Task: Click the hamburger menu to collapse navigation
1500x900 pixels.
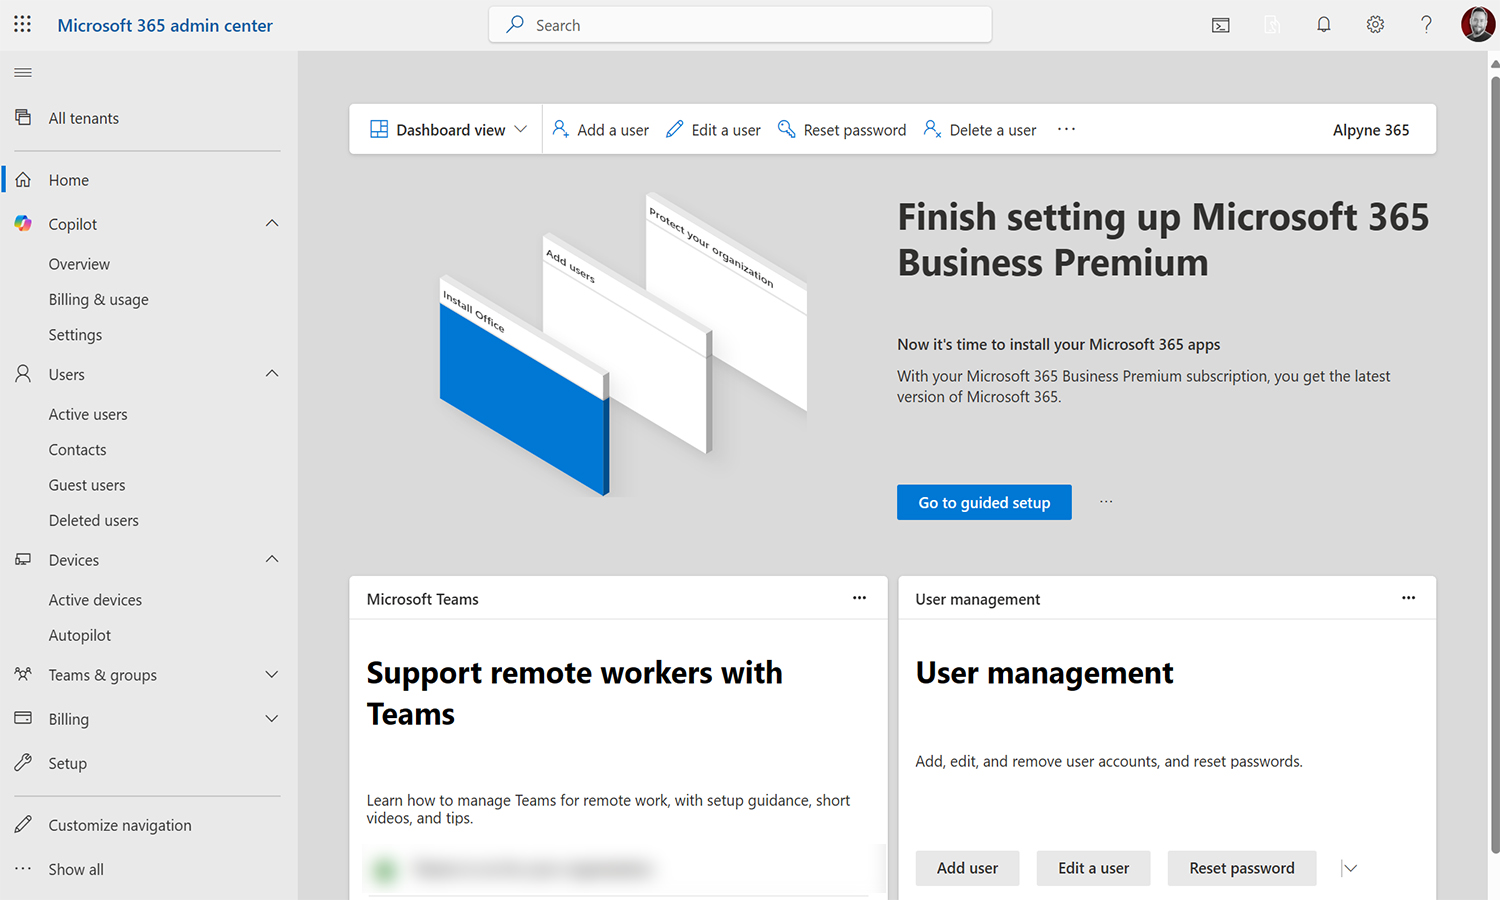Action: pyautogui.click(x=22, y=72)
